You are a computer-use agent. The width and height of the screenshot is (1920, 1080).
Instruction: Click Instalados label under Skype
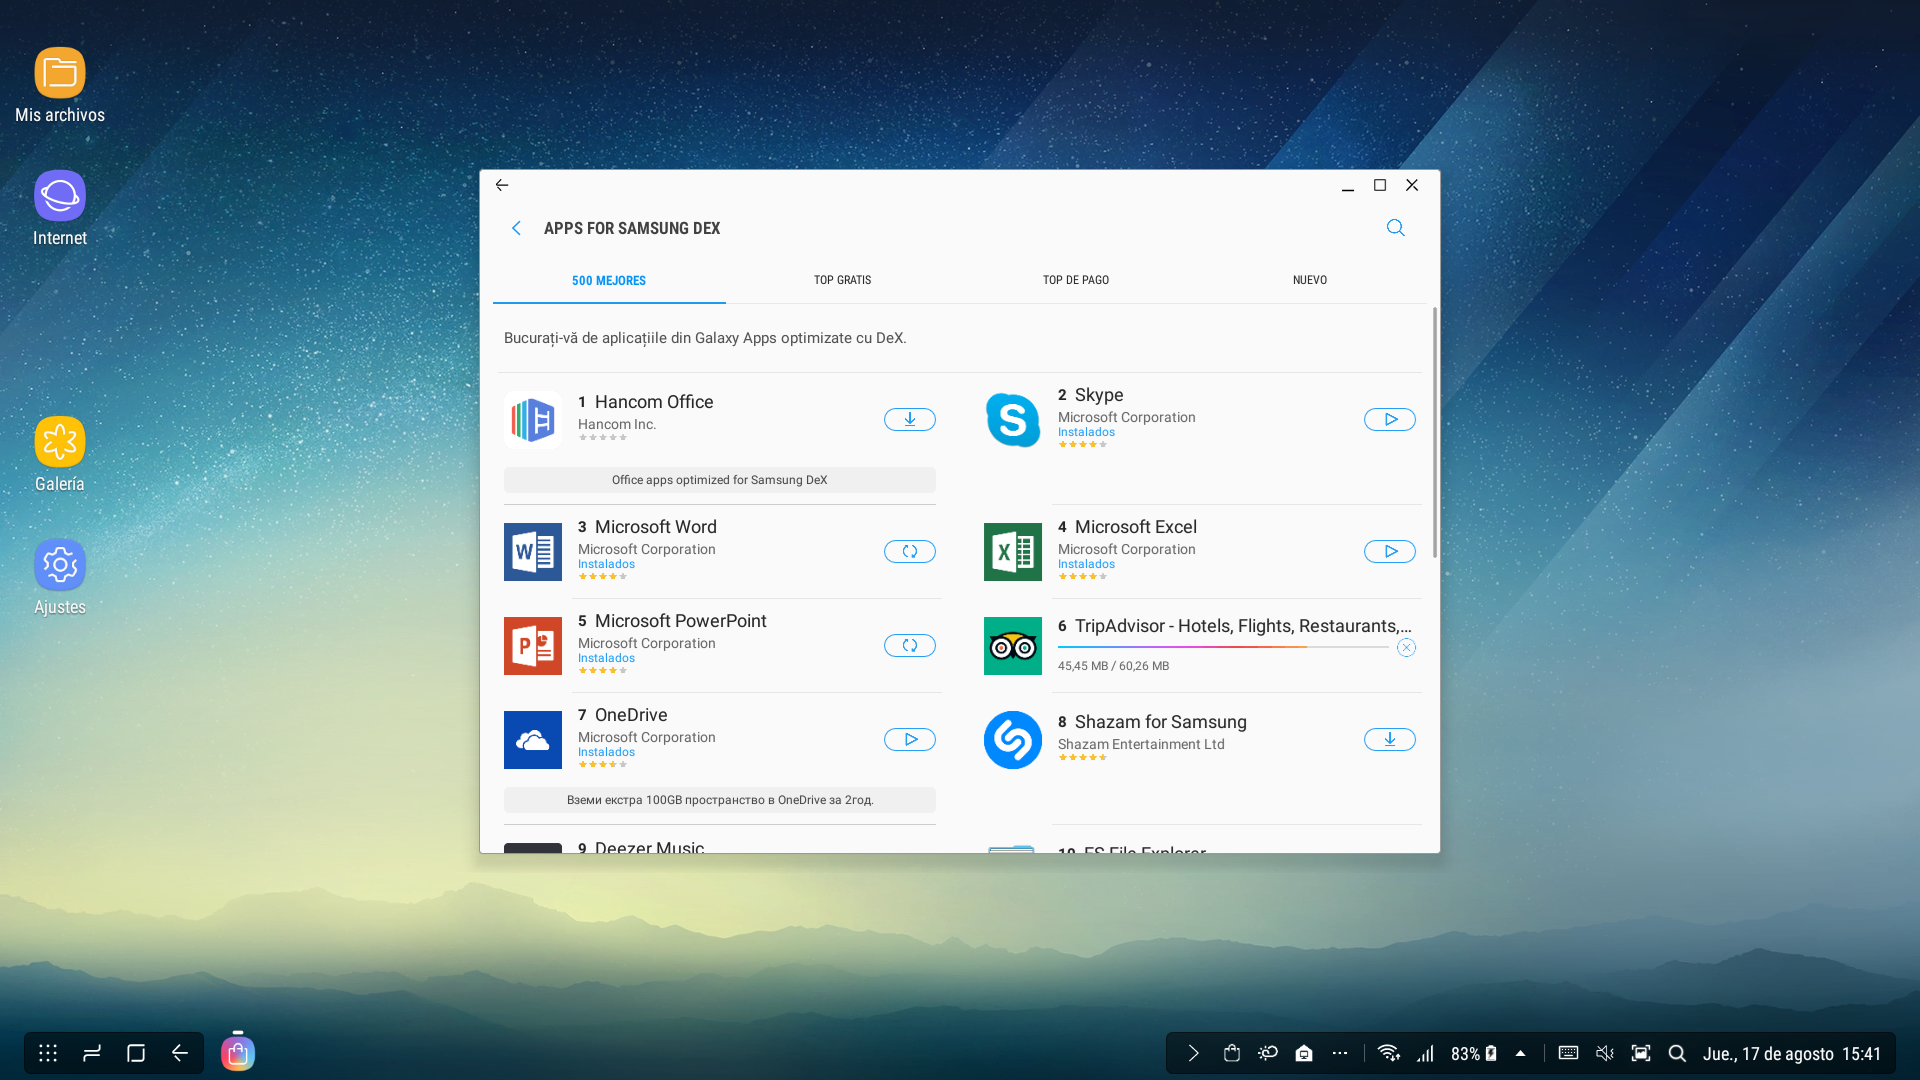1086,433
